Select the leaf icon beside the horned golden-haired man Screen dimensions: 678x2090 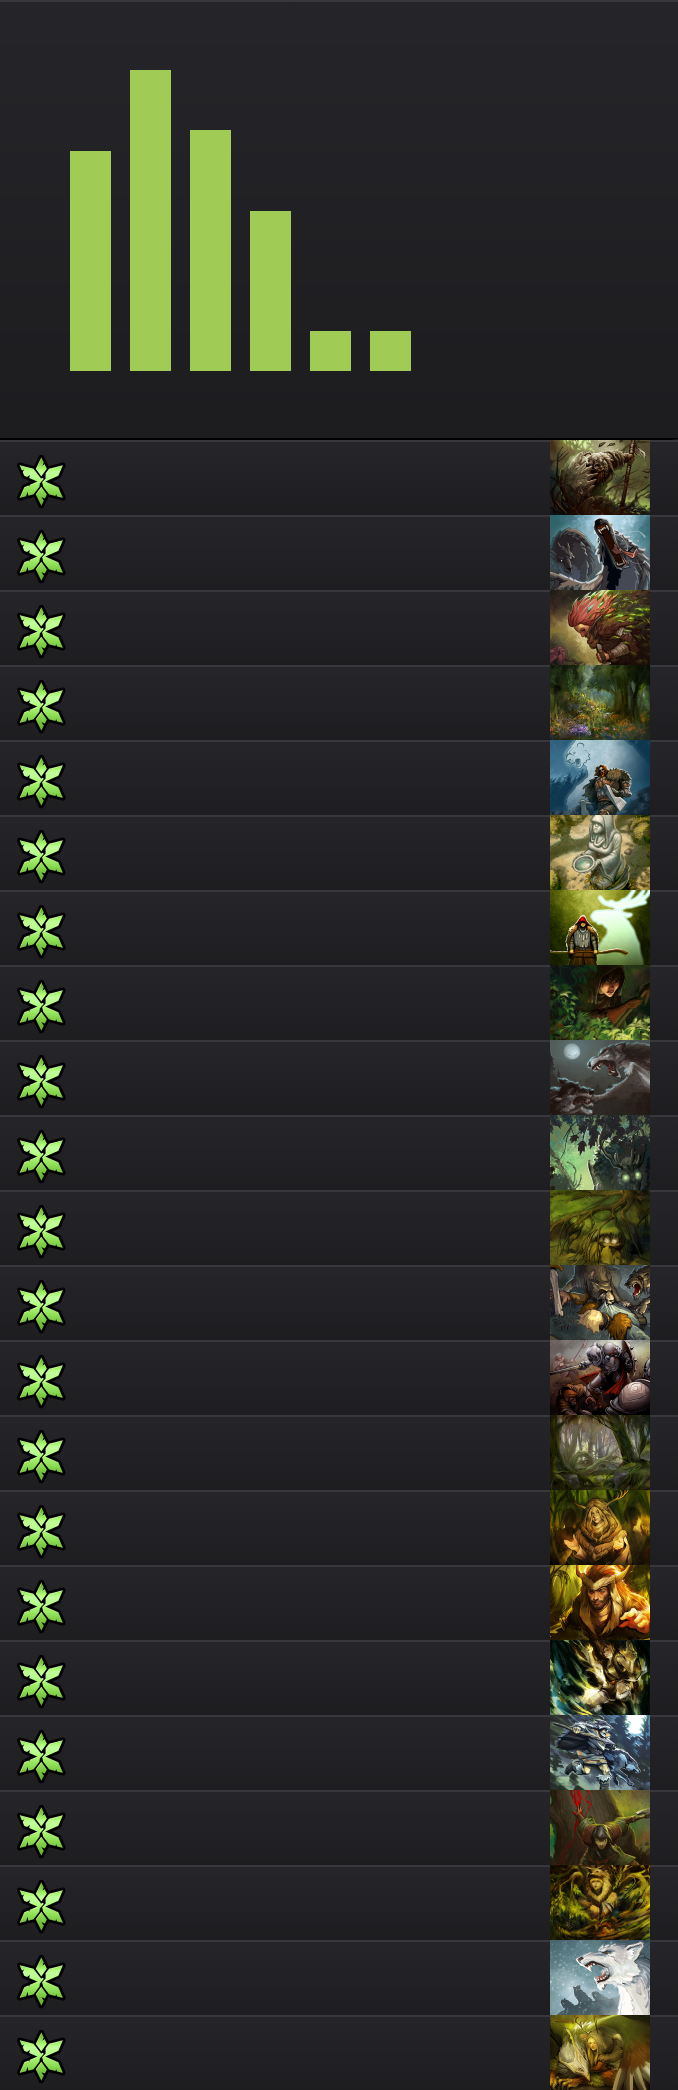[x=41, y=1605]
